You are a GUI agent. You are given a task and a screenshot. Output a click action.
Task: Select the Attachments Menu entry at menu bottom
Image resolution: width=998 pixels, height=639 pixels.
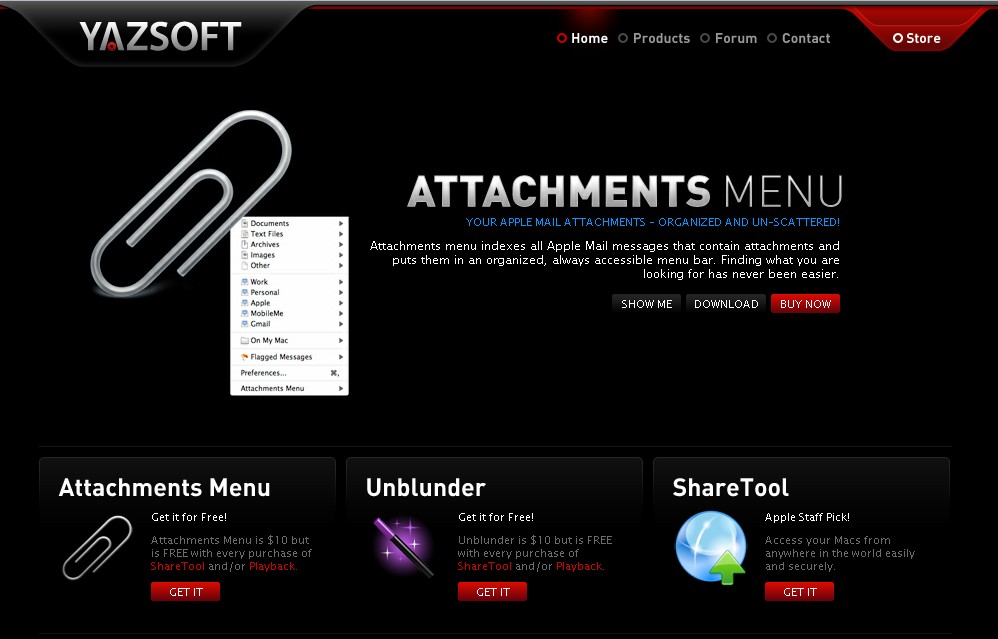point(290,388)
